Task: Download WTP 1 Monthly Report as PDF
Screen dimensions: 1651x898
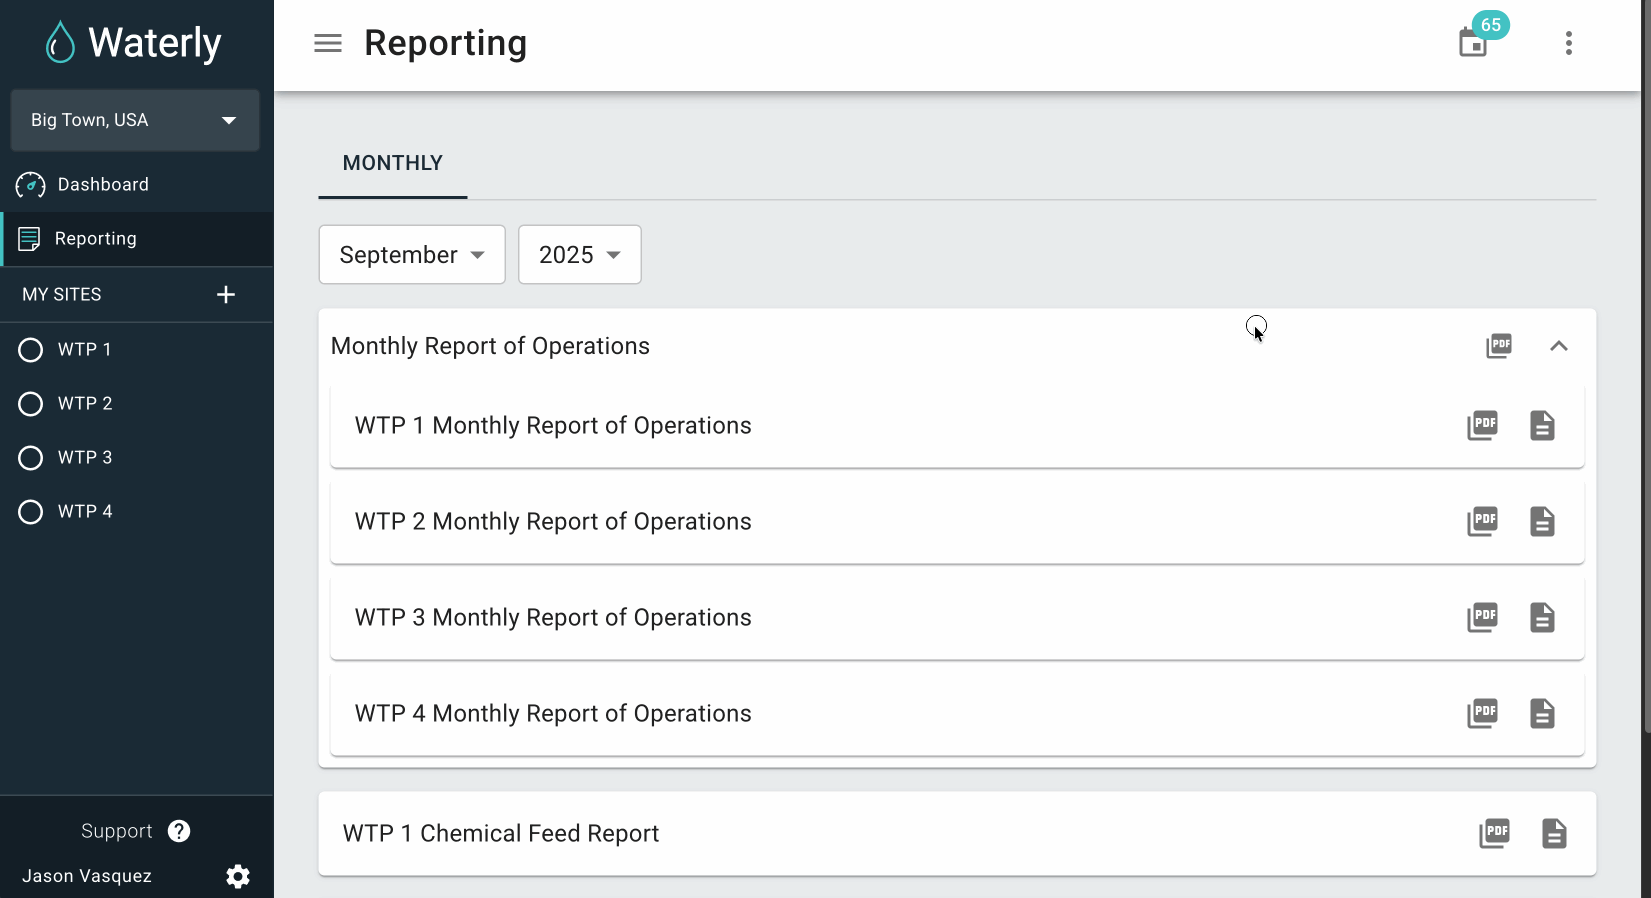Action: point(1482,425)
